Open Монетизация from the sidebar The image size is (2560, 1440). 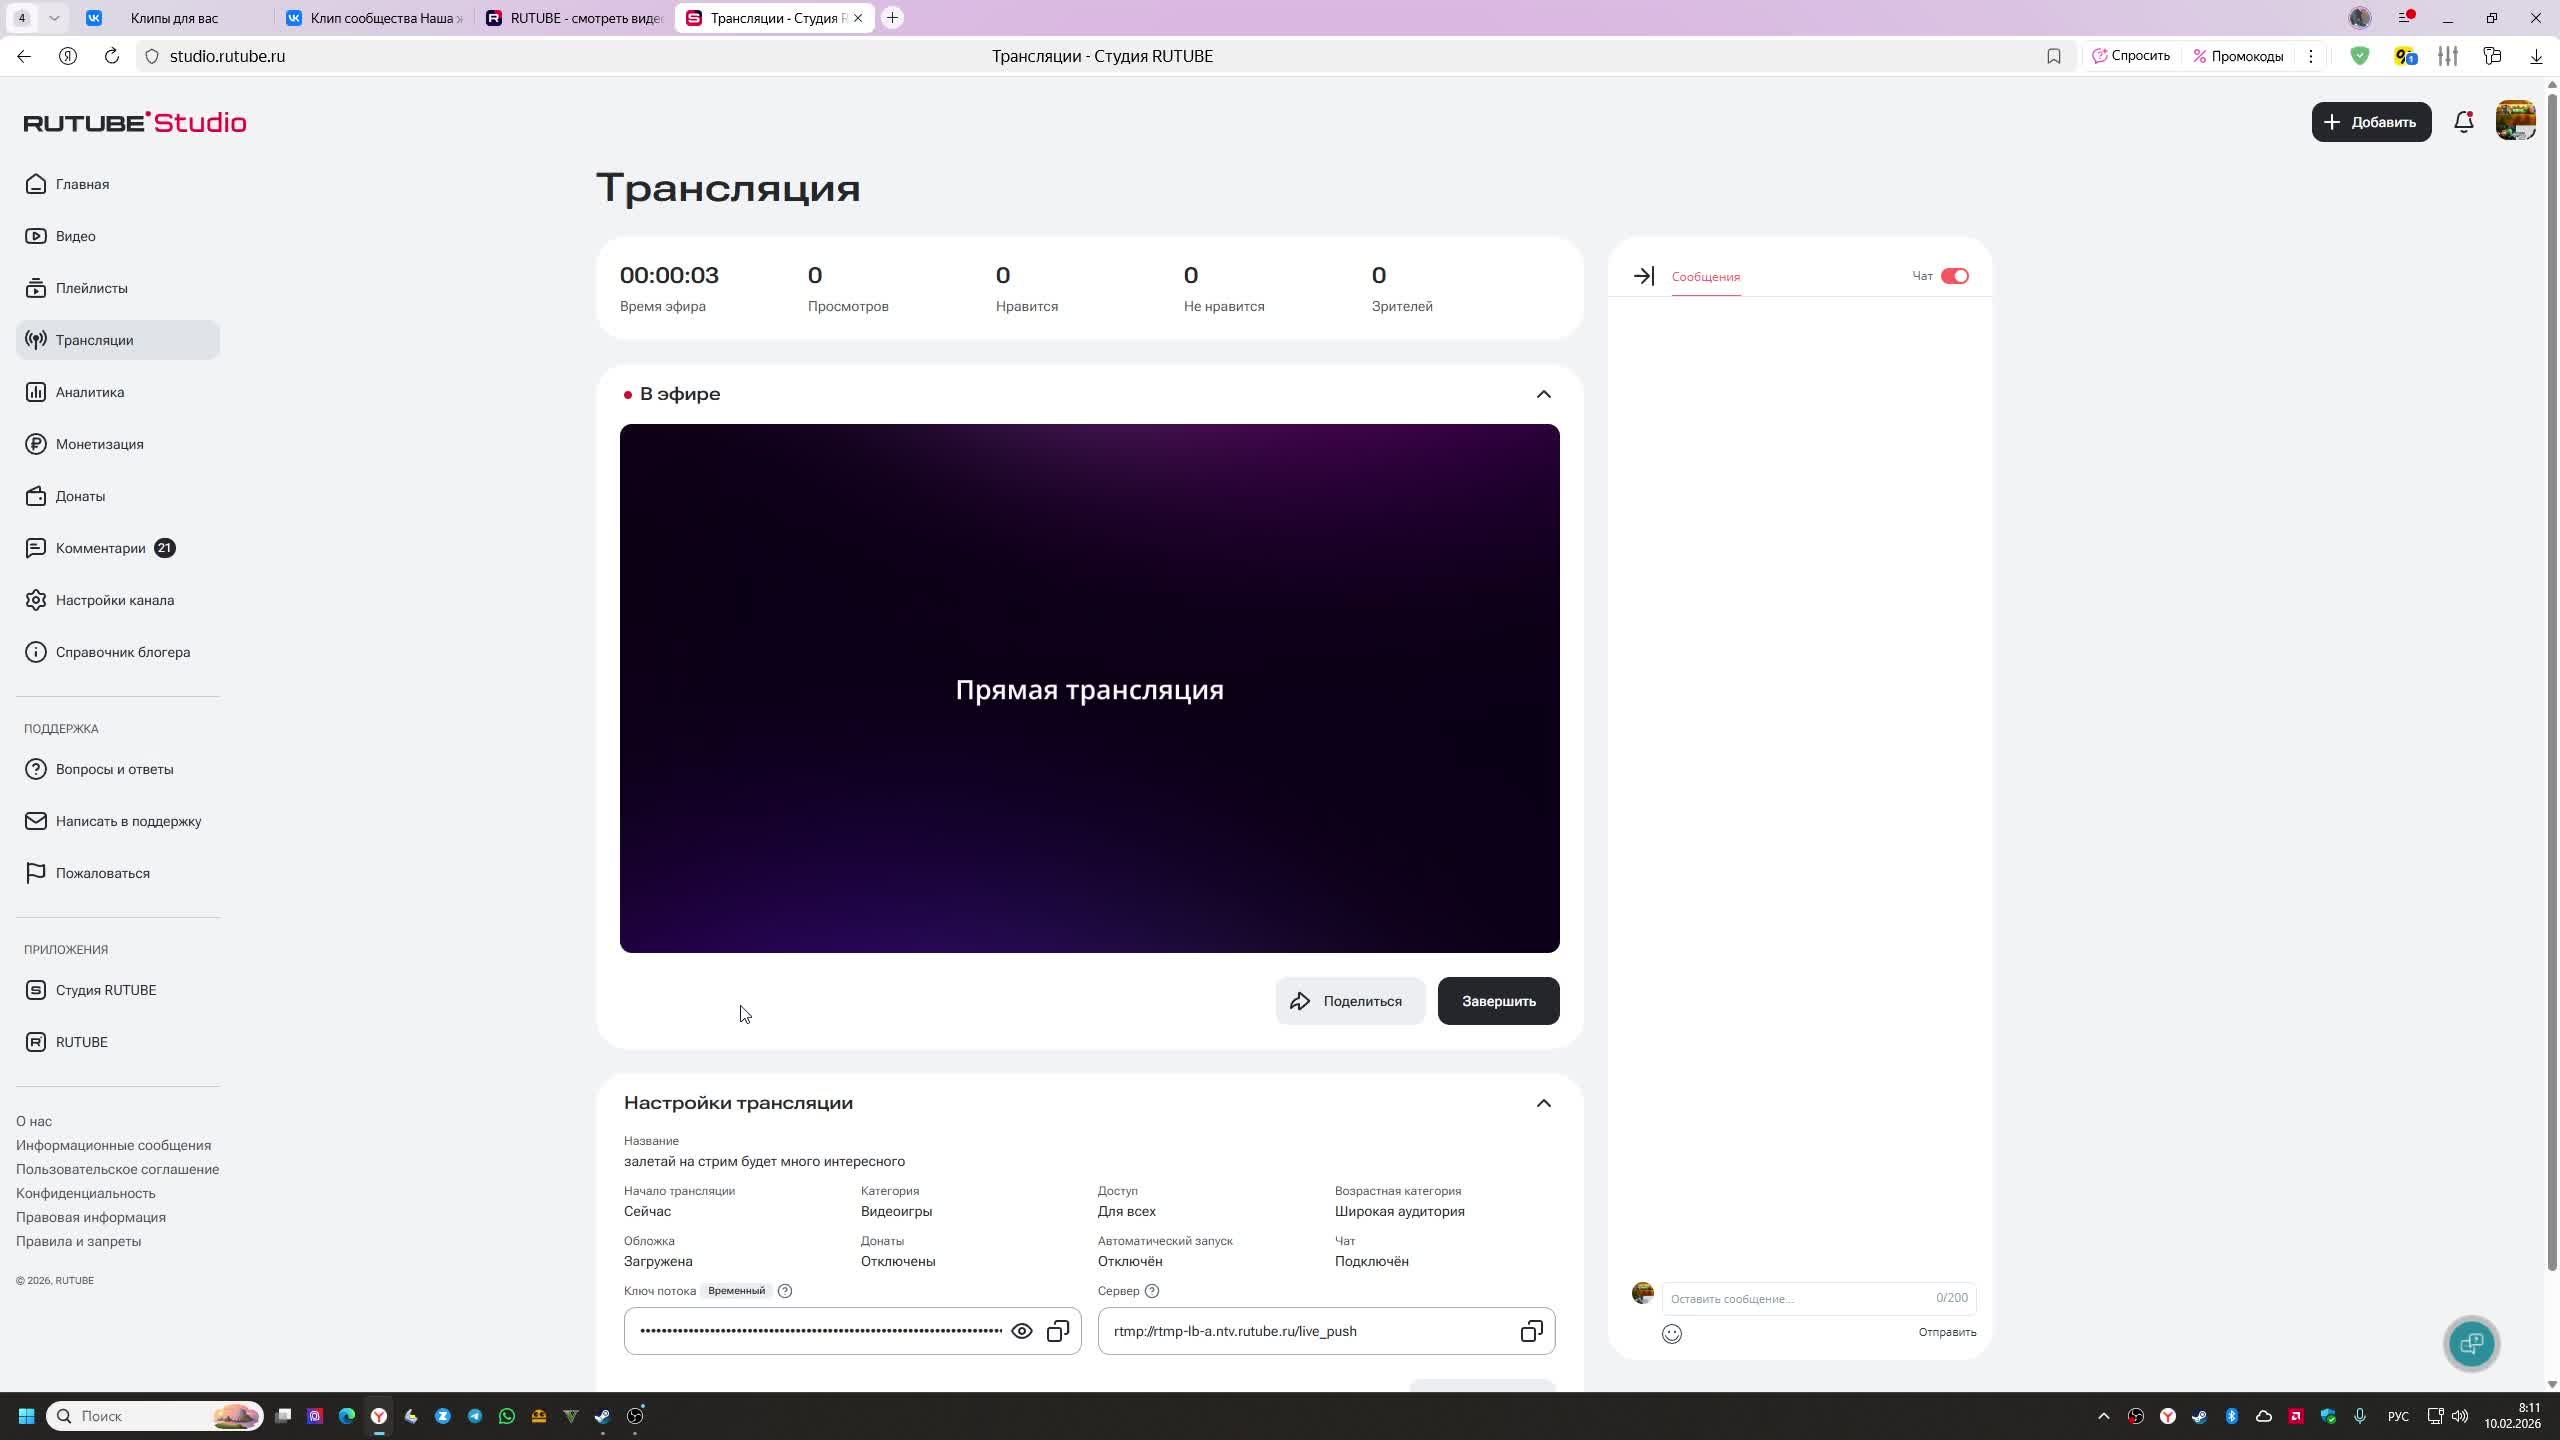point(99,443)
